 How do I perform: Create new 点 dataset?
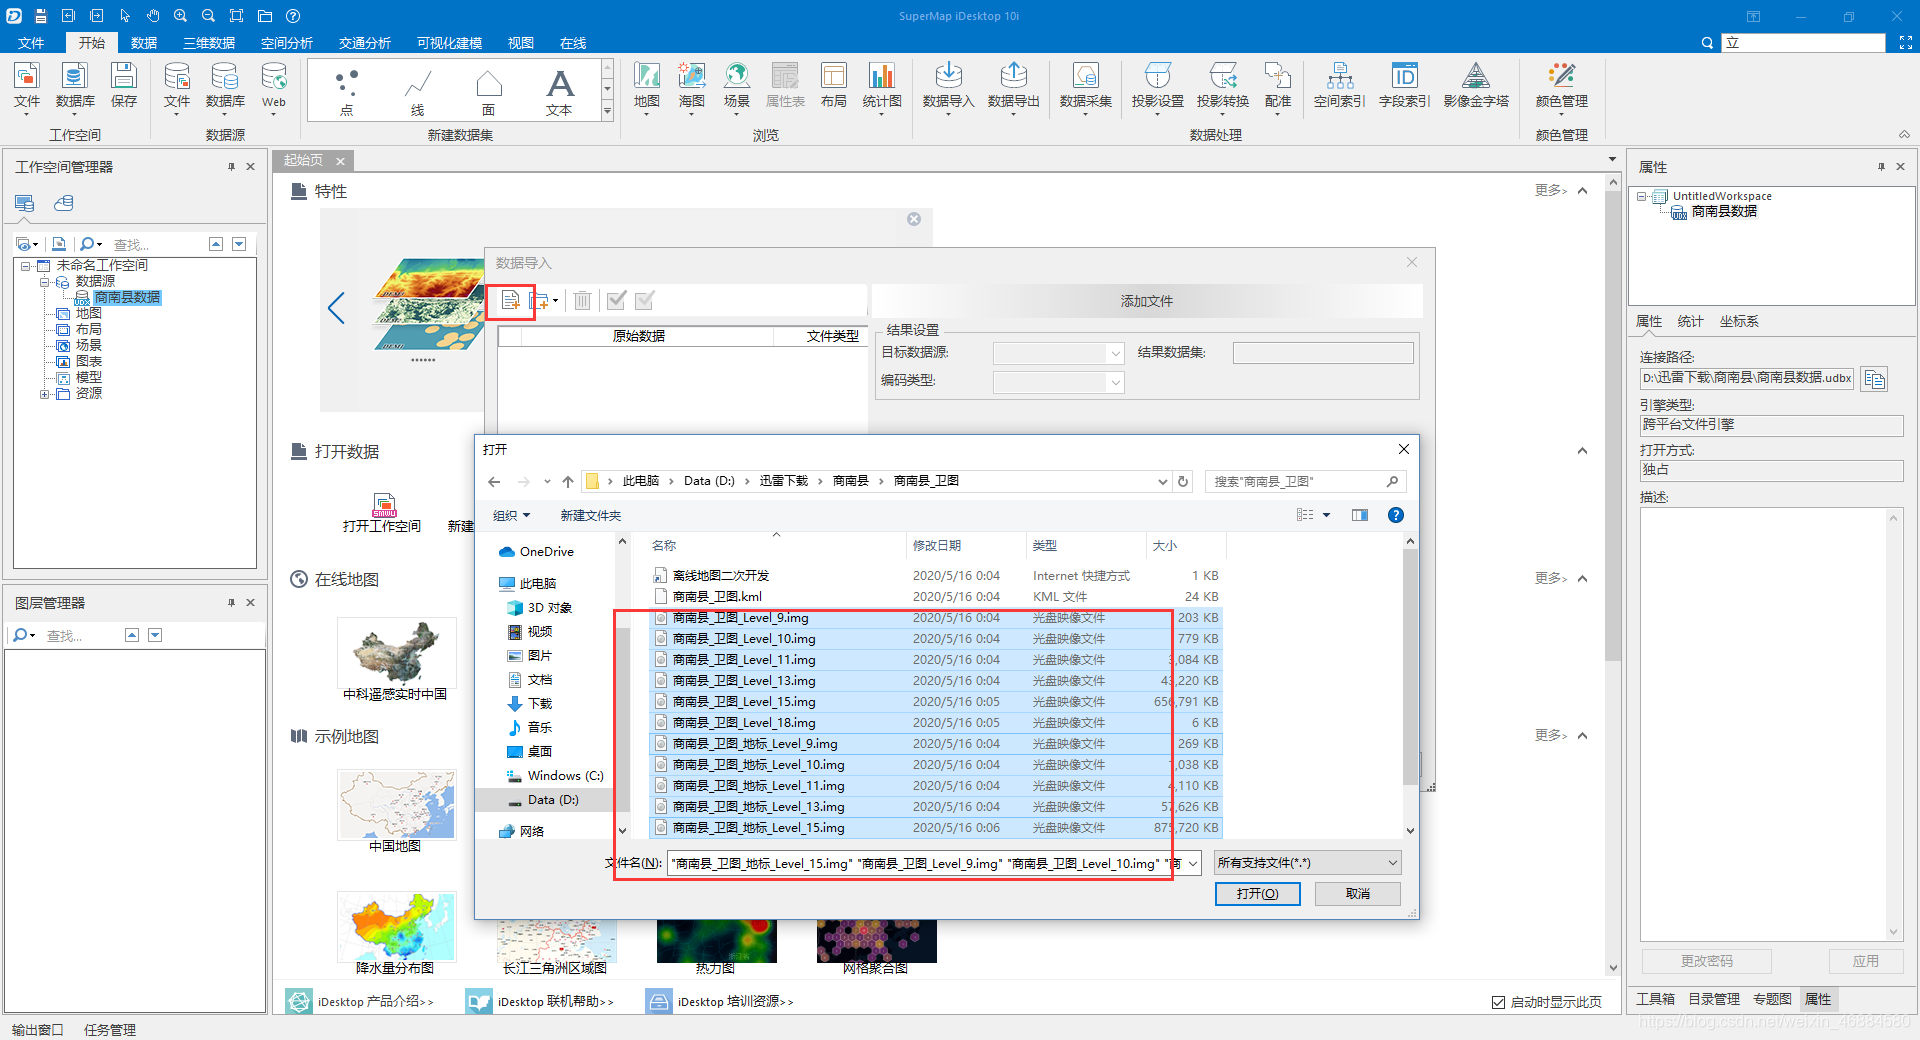[x=346, y=92]
